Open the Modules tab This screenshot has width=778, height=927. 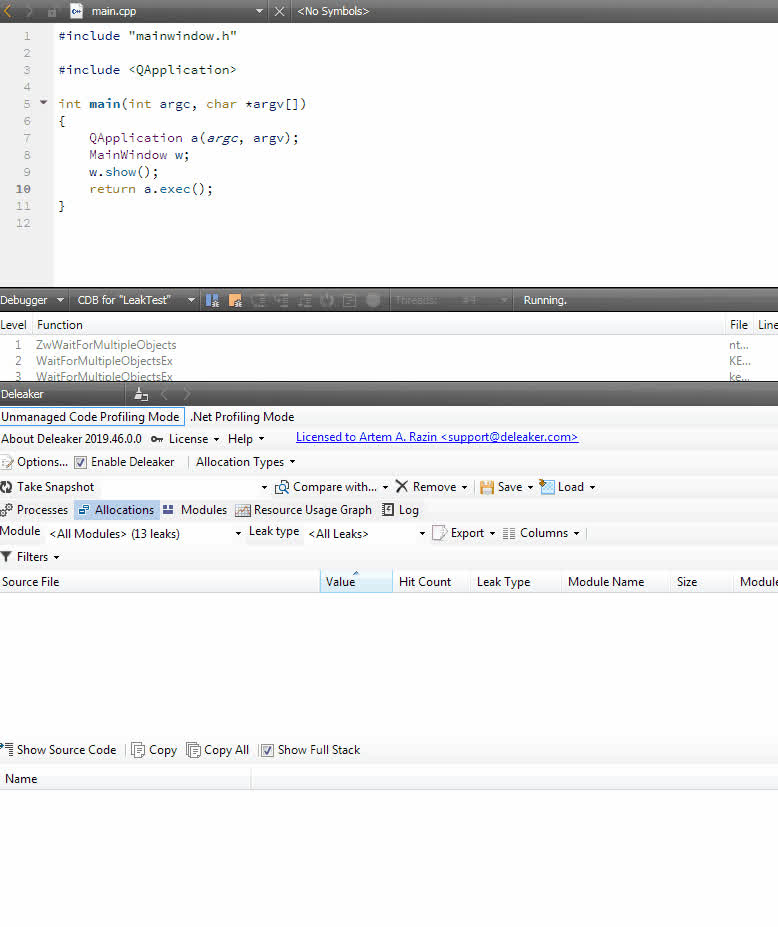tap(194, 510)
